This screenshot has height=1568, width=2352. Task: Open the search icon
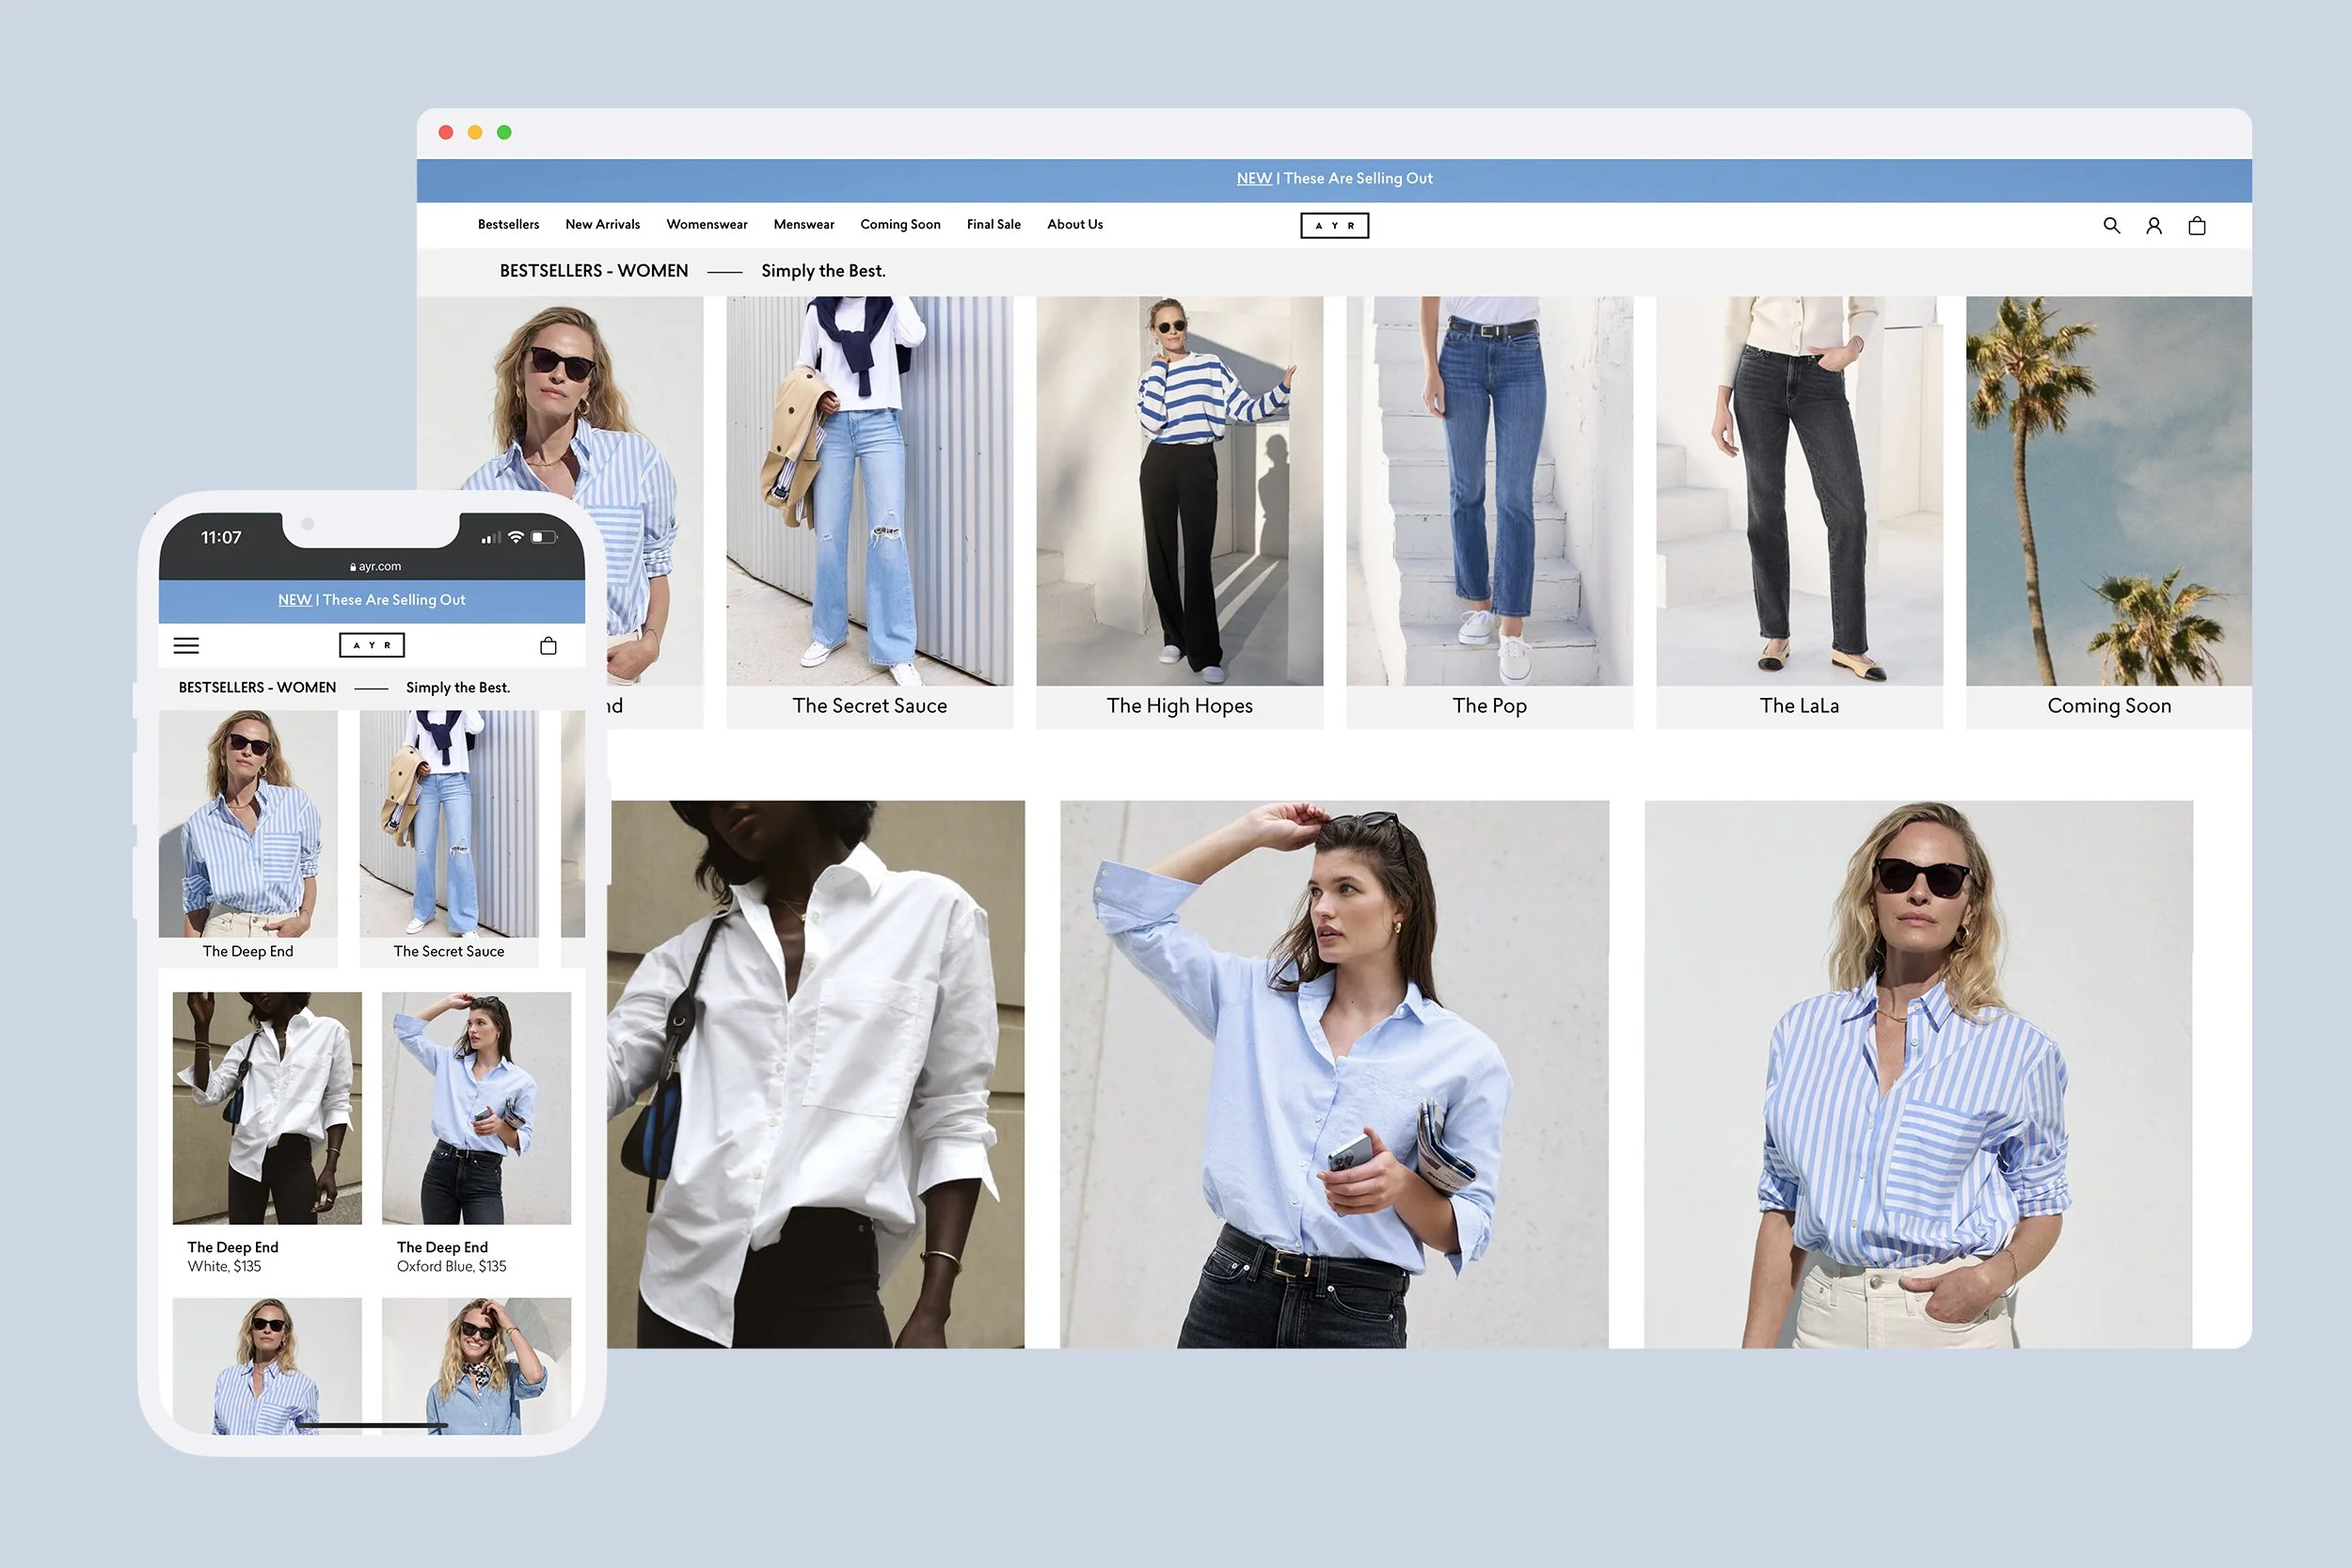(x=2112, y=225)
